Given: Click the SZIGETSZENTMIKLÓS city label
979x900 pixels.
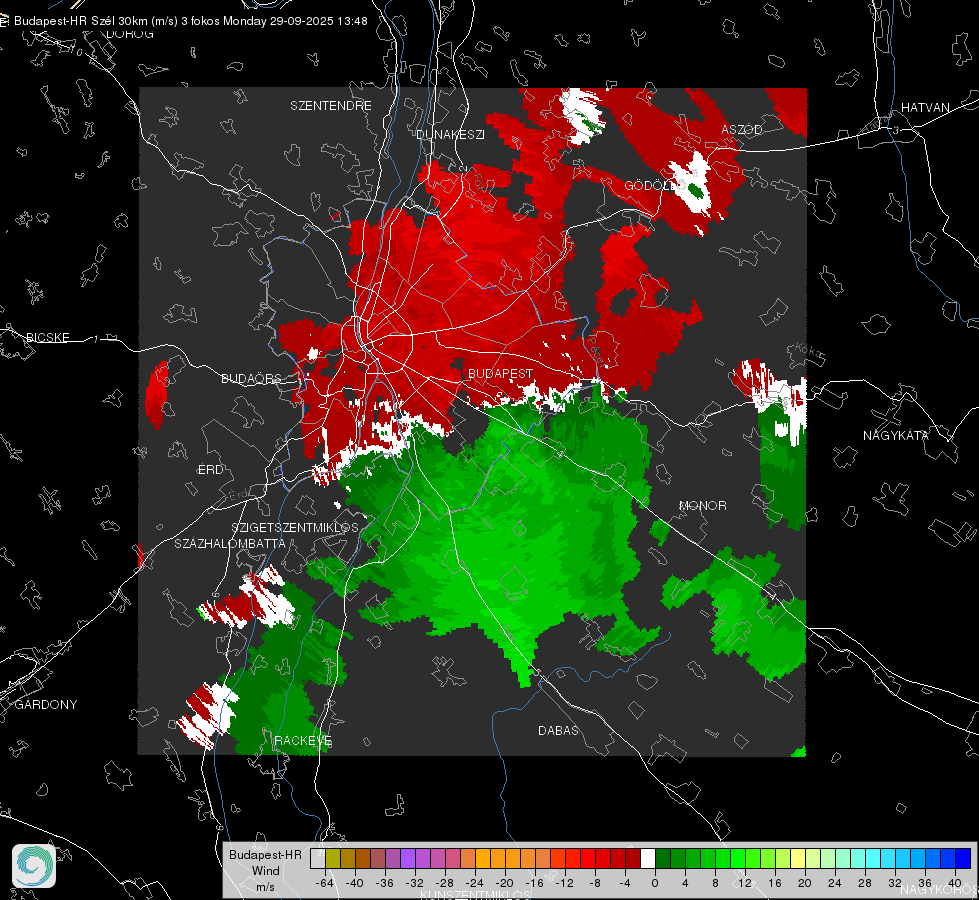Looking at the screenshot, I should click(x=295, y=528).
